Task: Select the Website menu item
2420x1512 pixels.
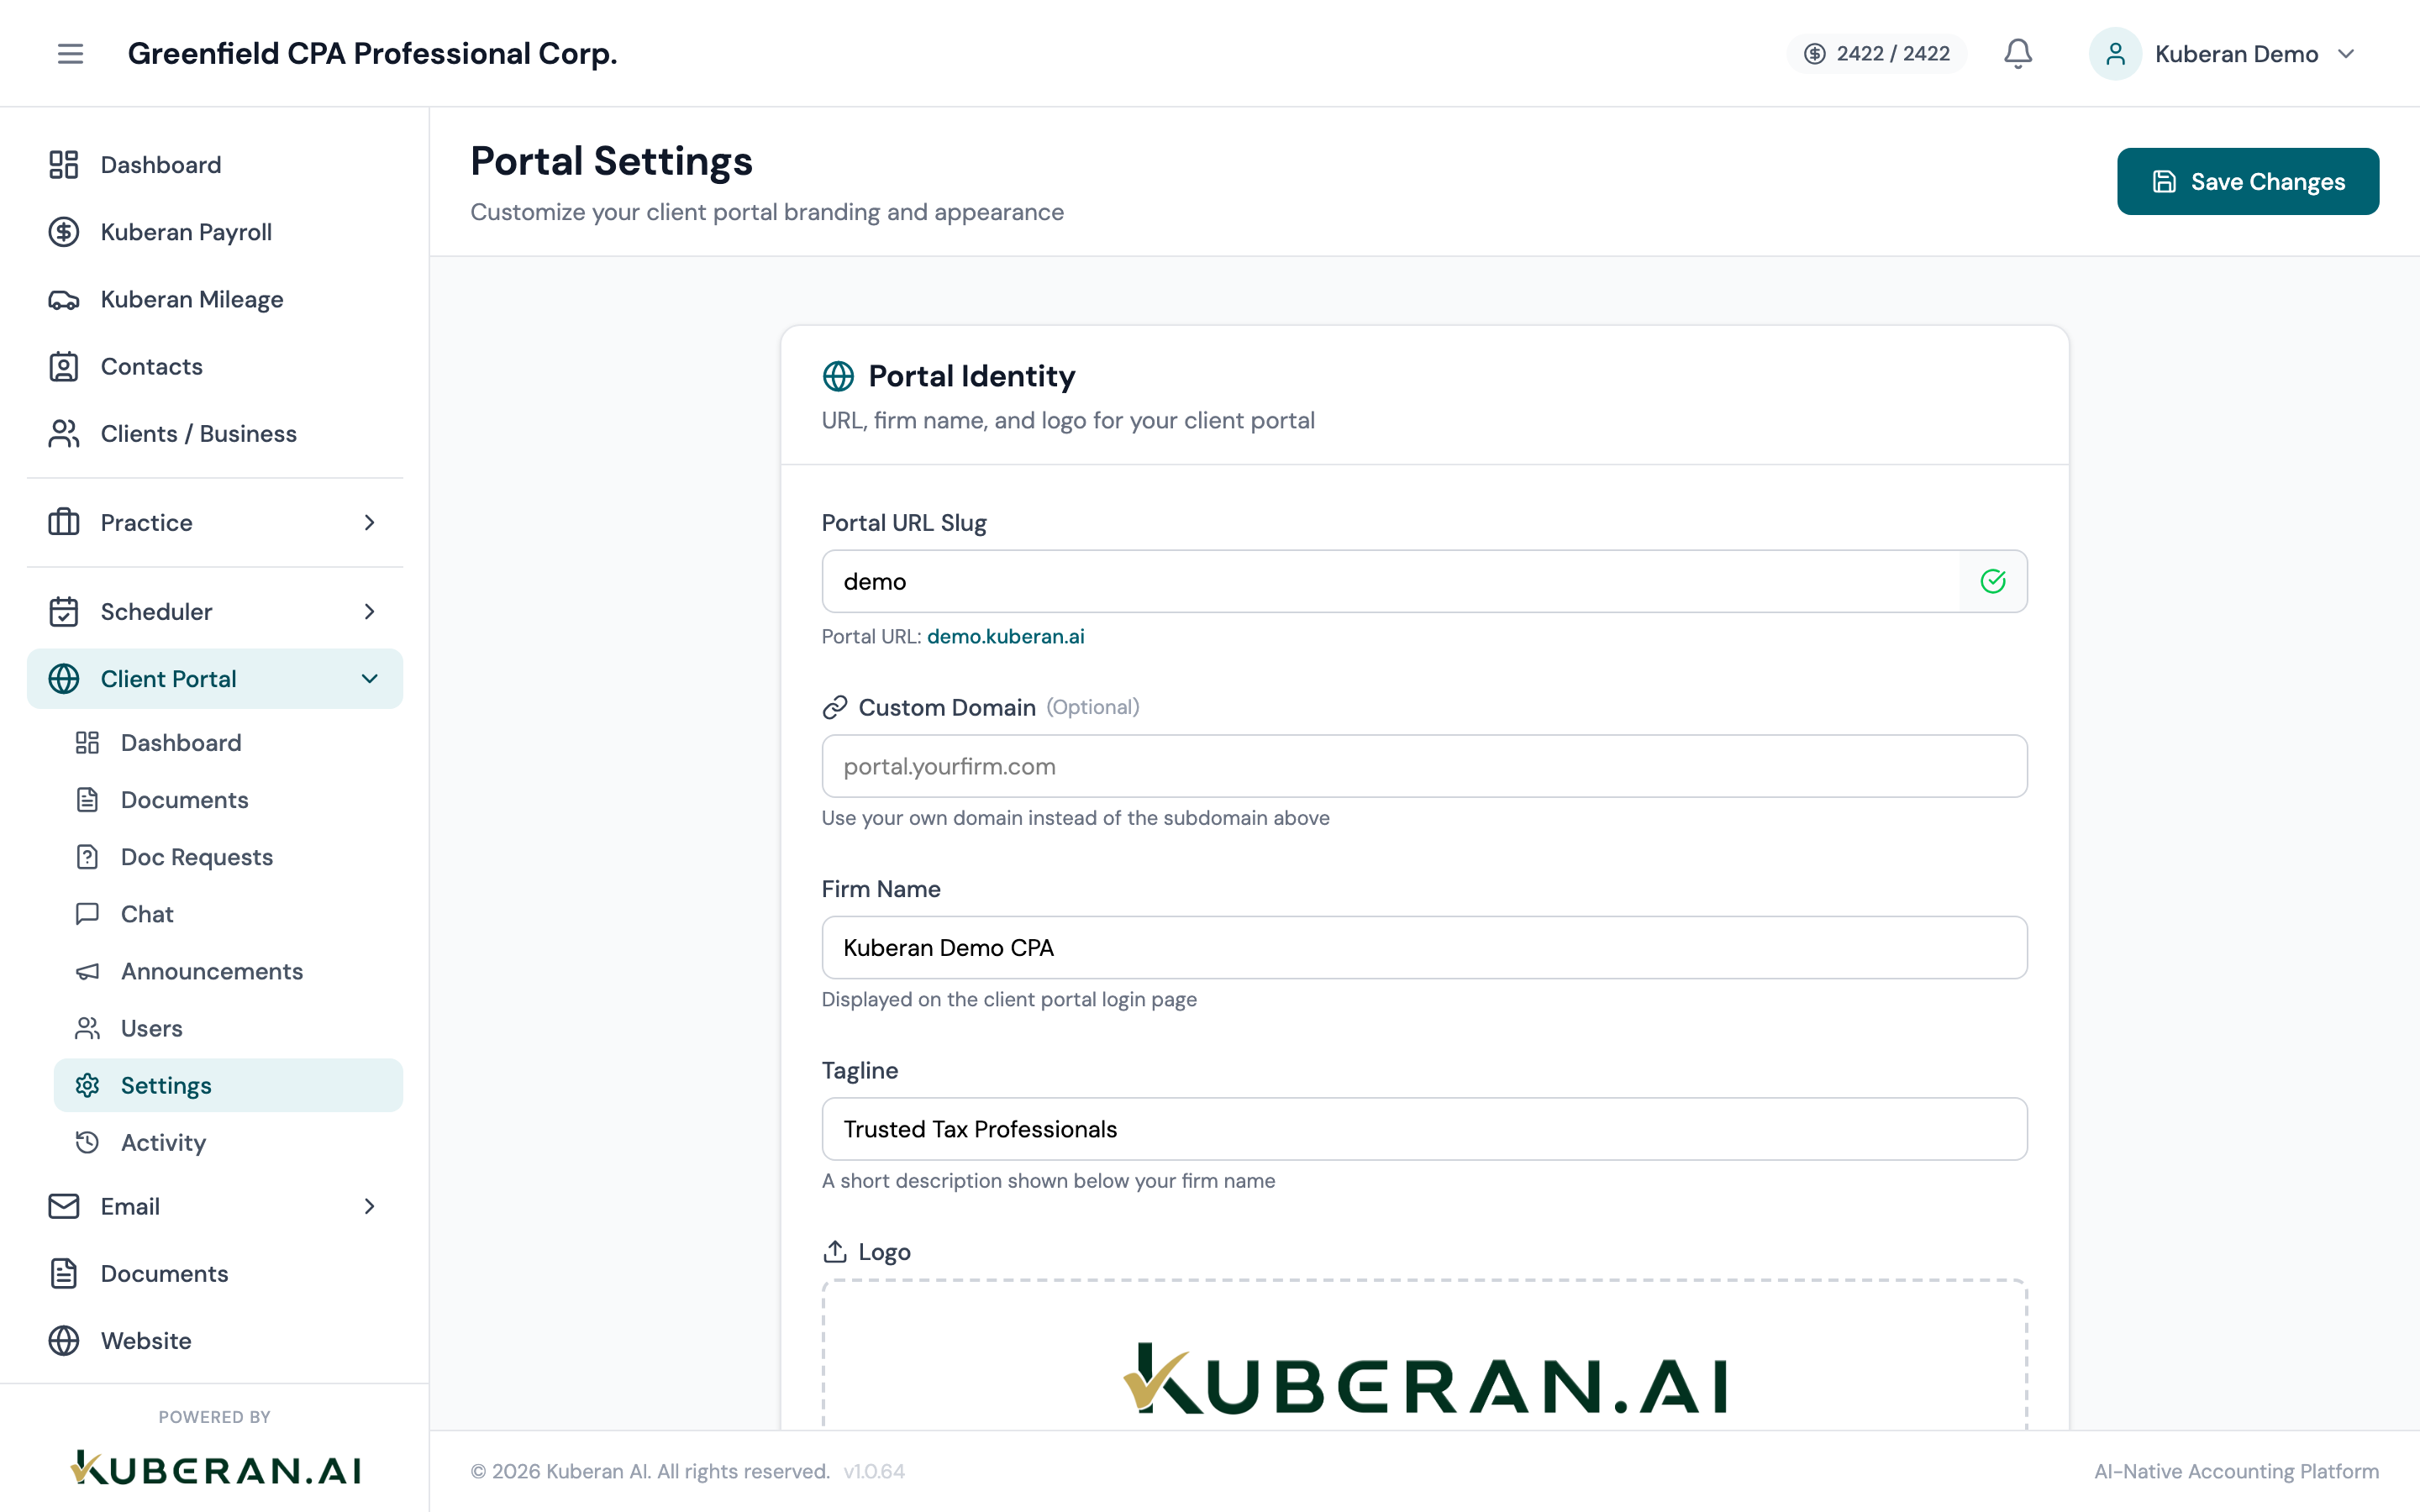Action: tap(215, 1340)
